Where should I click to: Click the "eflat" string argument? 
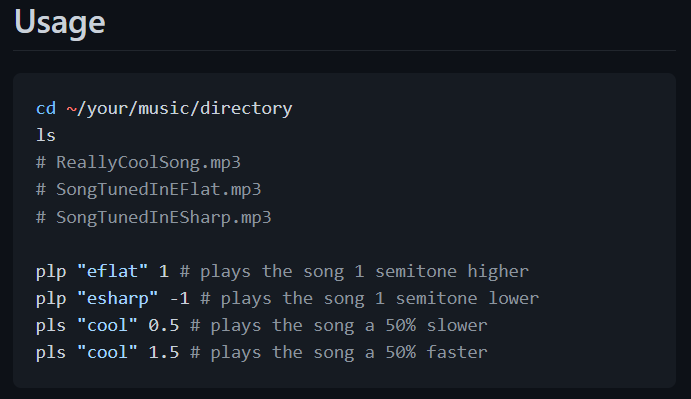tap(112, 271)
